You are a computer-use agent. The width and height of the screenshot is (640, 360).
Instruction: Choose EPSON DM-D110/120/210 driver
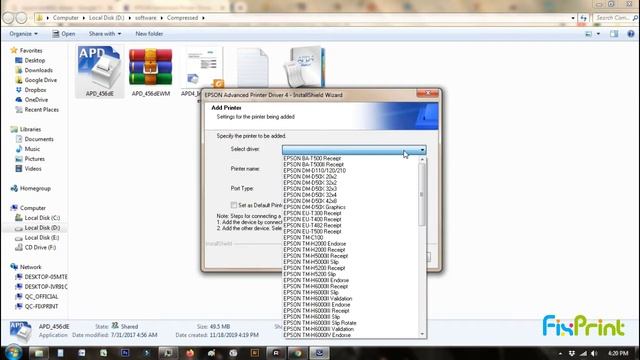pyautogui.click(x=315, y=171)
